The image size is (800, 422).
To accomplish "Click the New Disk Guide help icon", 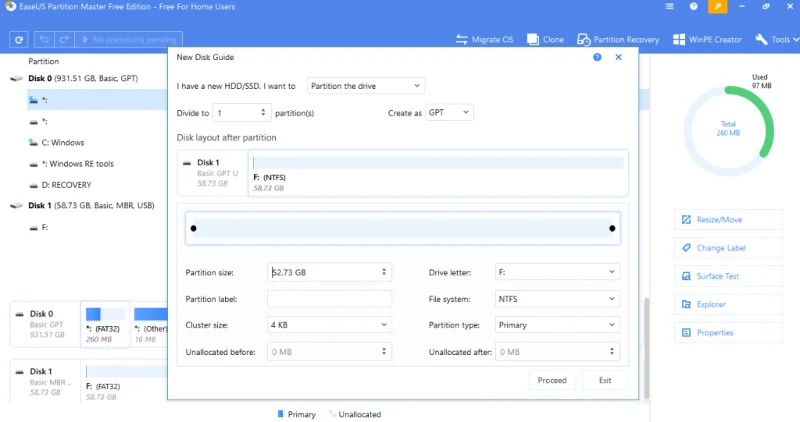I will pos(597,57).
